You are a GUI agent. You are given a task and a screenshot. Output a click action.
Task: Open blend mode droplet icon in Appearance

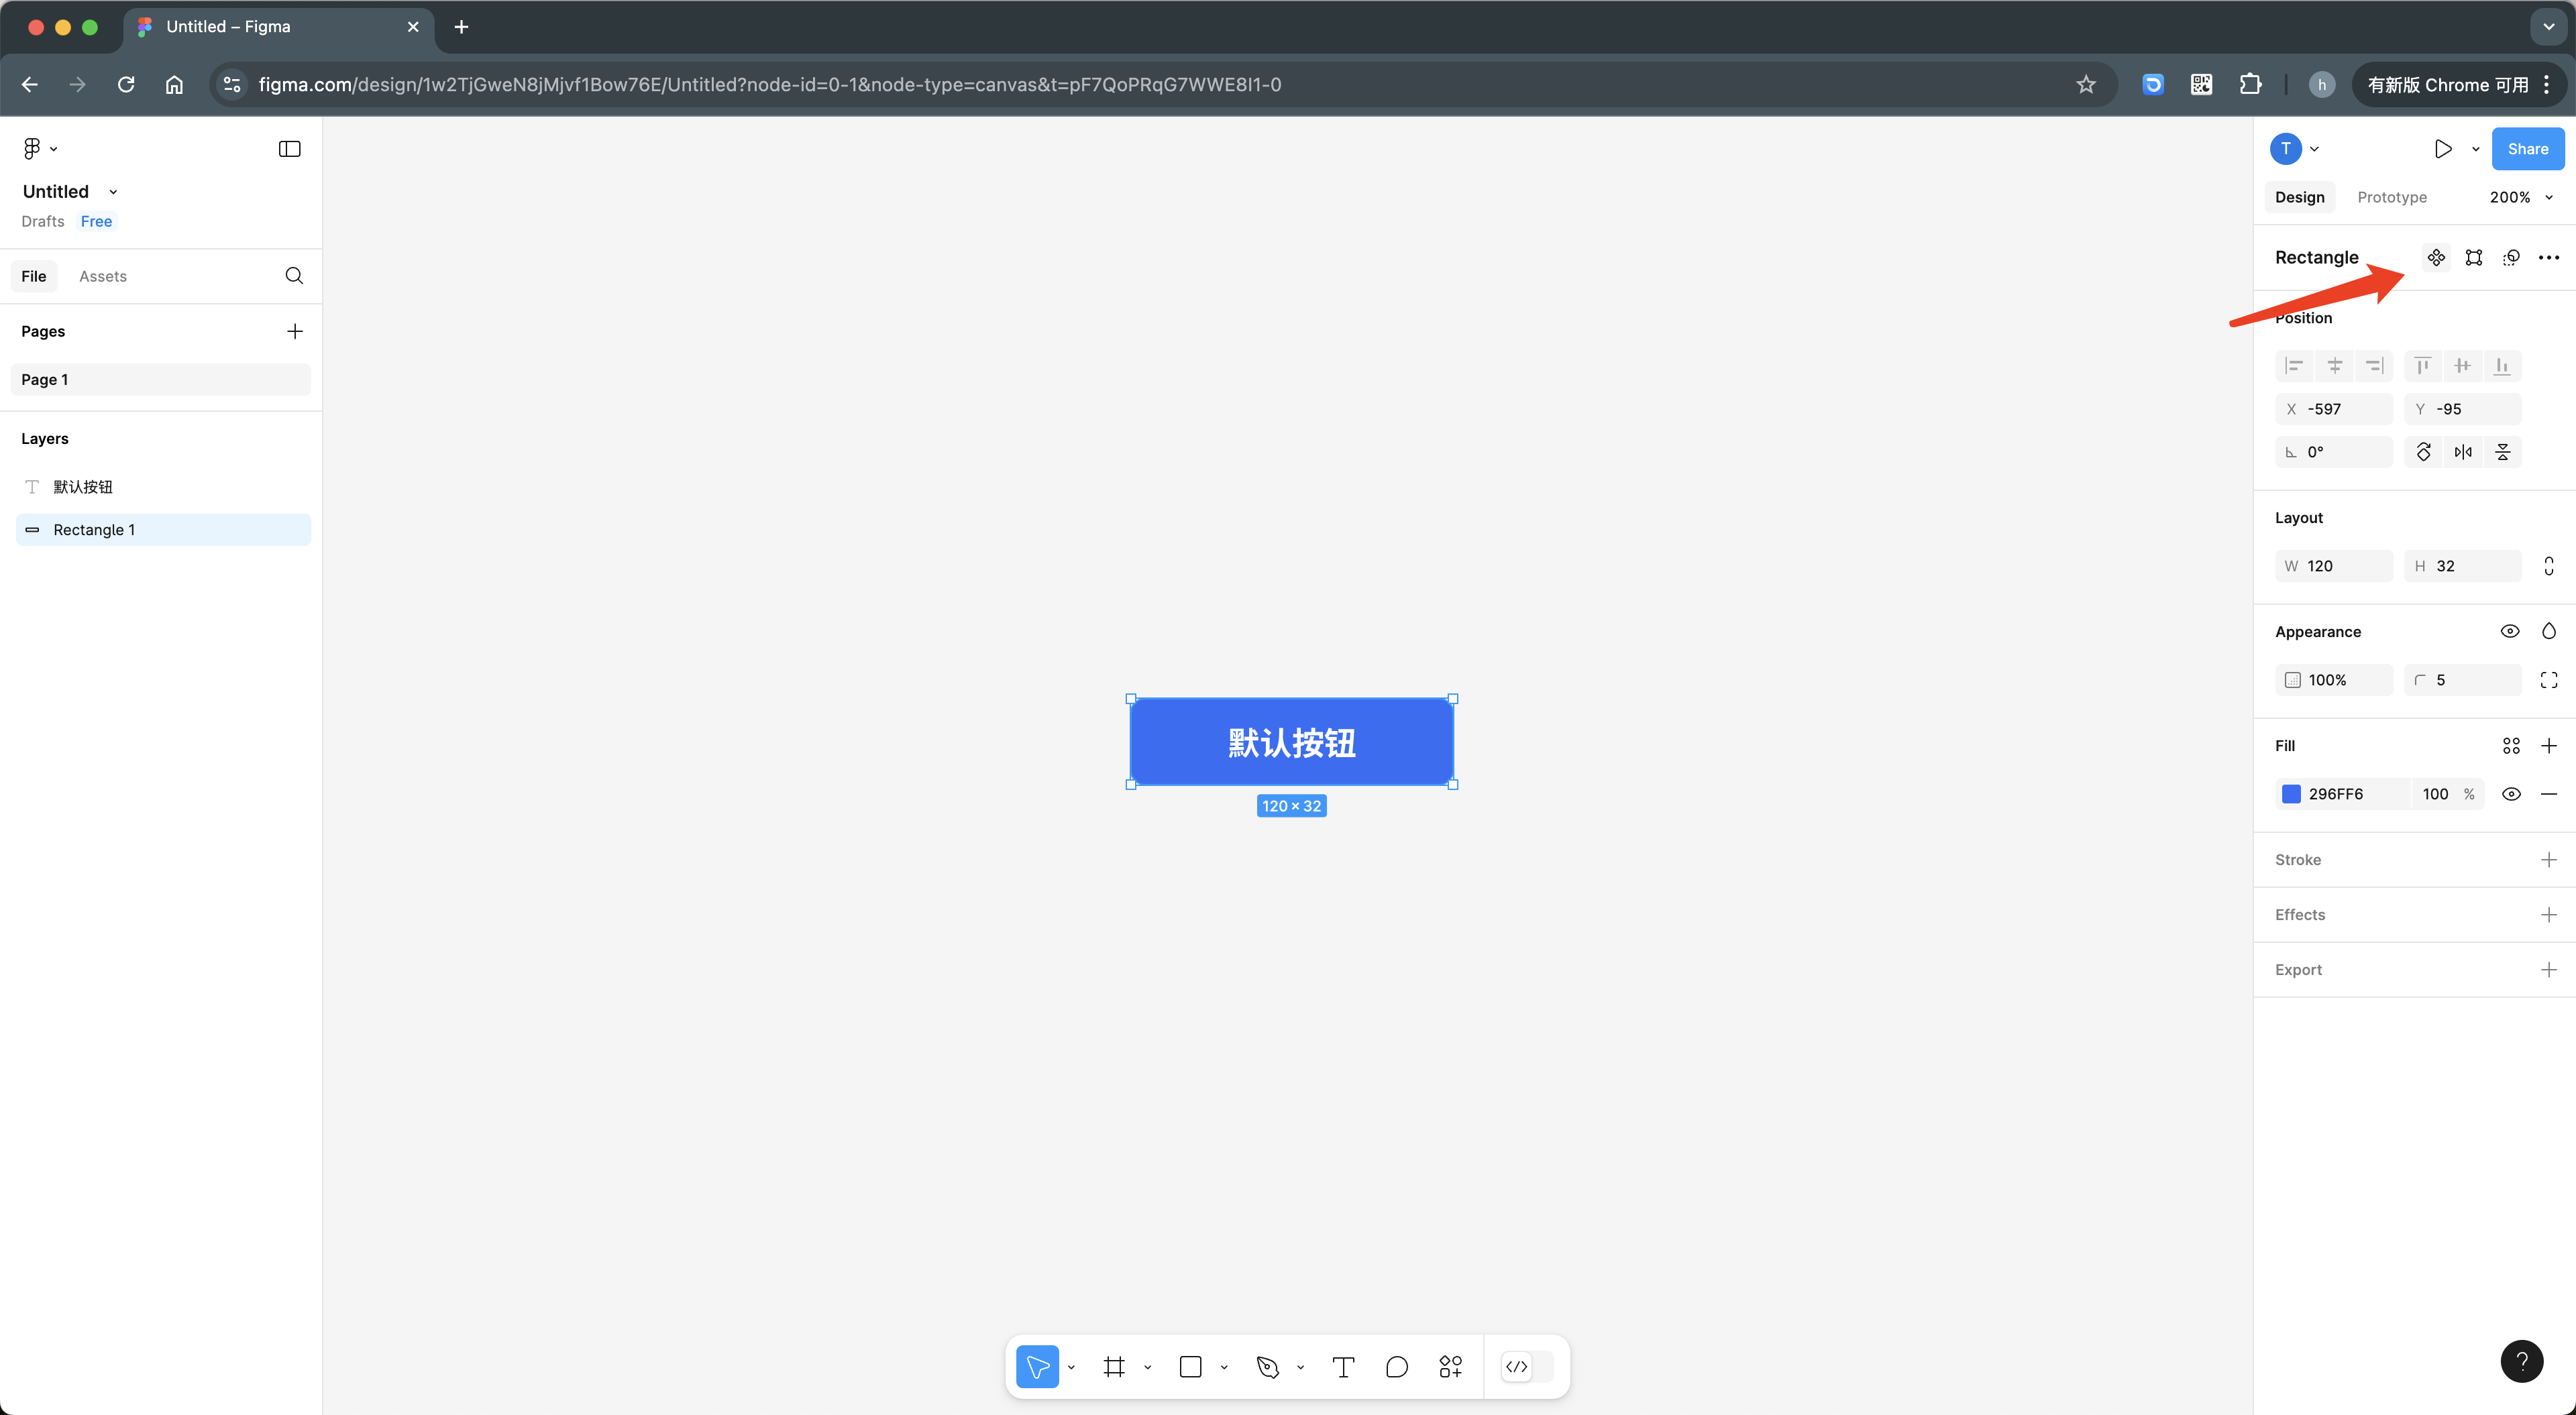click(2549, 631)
